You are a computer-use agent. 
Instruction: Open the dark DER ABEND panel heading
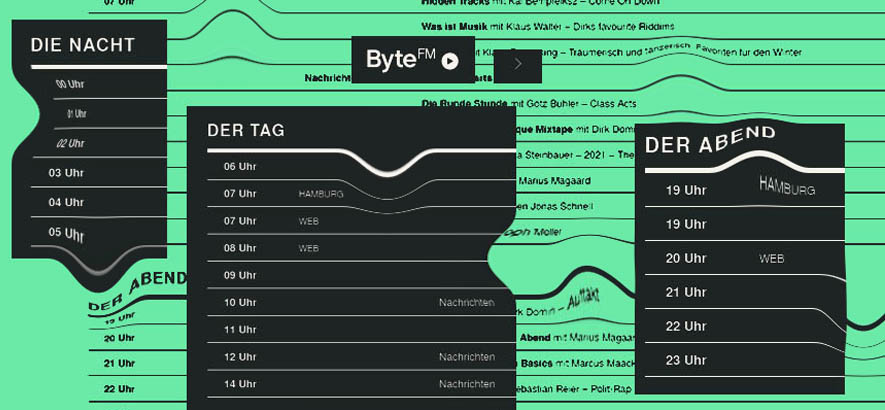click(710, 141)
